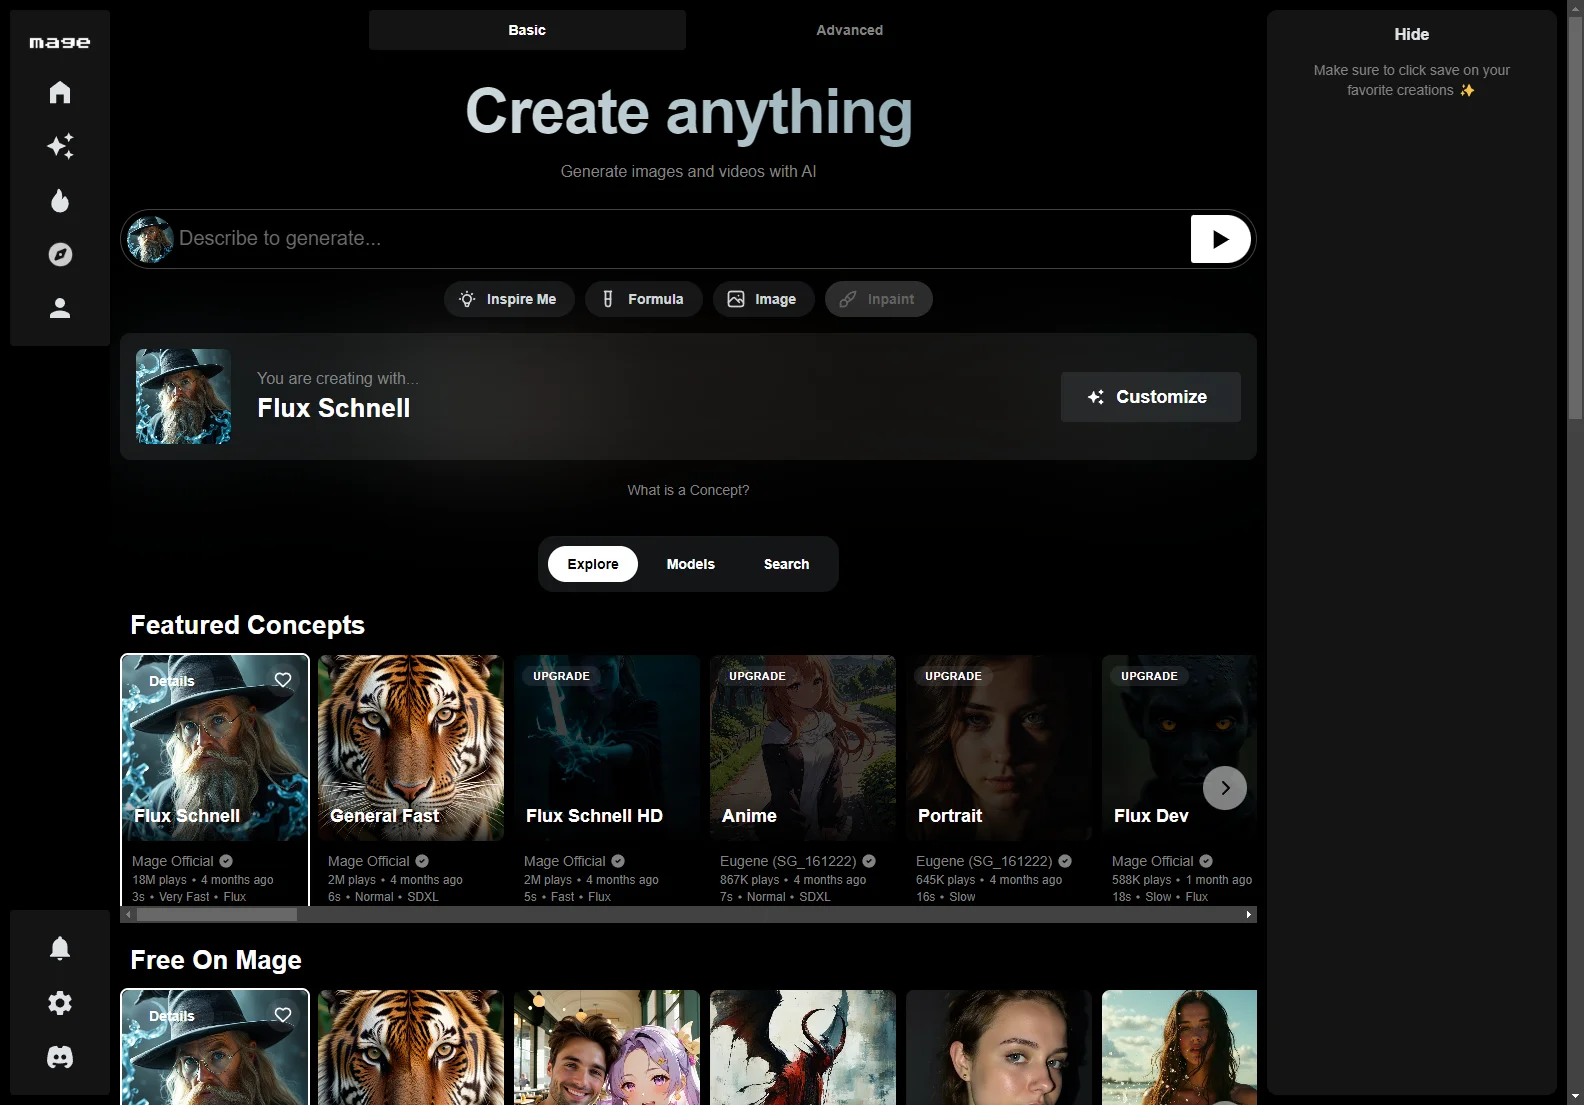The height and width of the screenshot is (1105, 1584).
Task: Open the Explore compass icon in sidebar
Action: (x=60, y=254)
